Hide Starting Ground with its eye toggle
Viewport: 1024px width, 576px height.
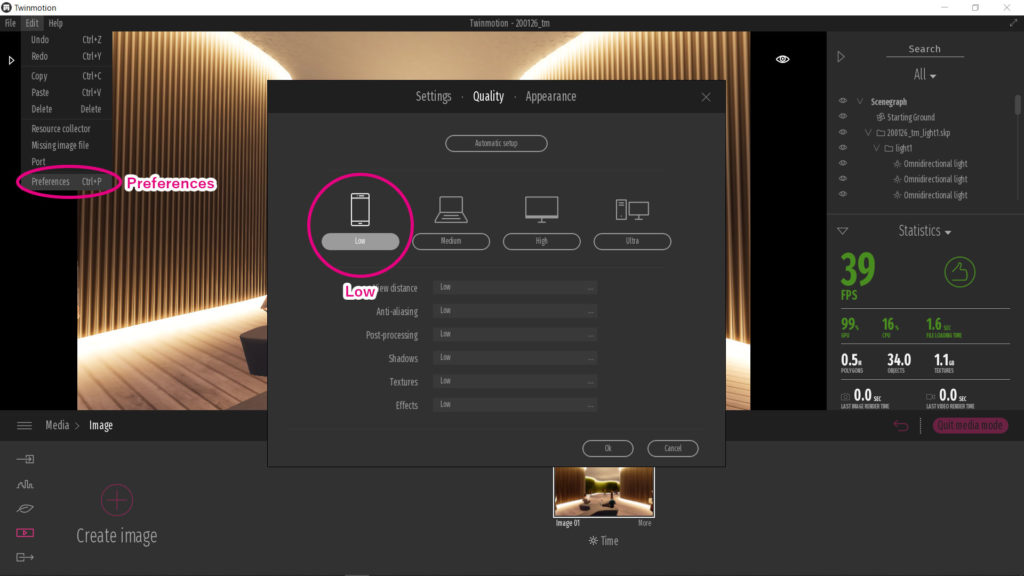[843, 117]
